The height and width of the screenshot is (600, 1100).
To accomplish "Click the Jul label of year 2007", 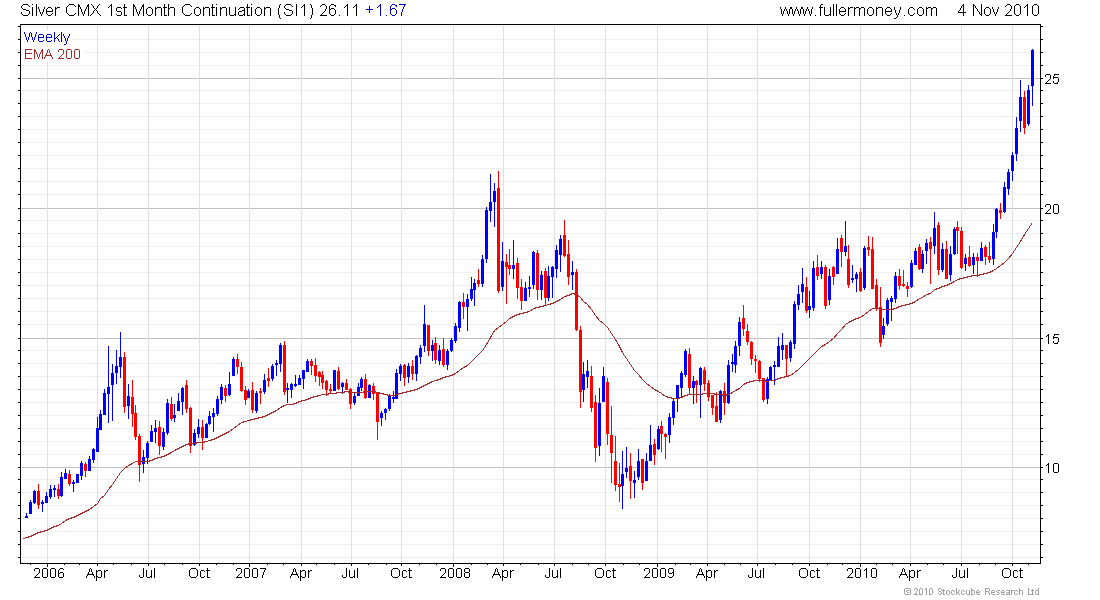I will pos(350,573).
